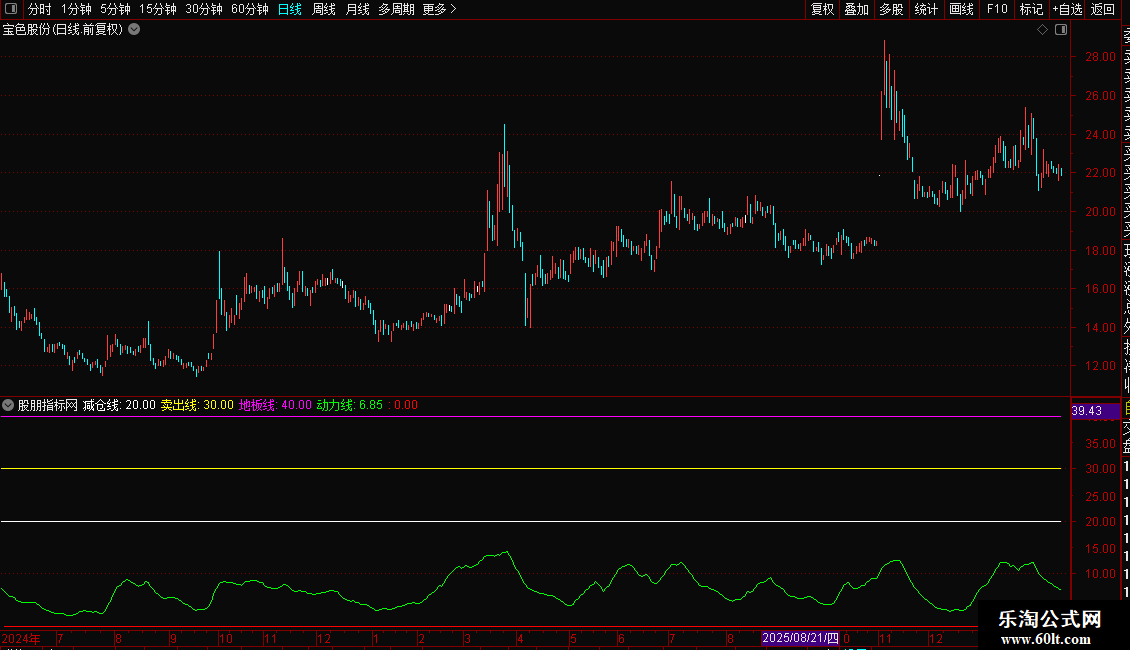Toggle the split-window icon near the price axis
This screenshot has height=650, width=1130.
[1061, 30]
